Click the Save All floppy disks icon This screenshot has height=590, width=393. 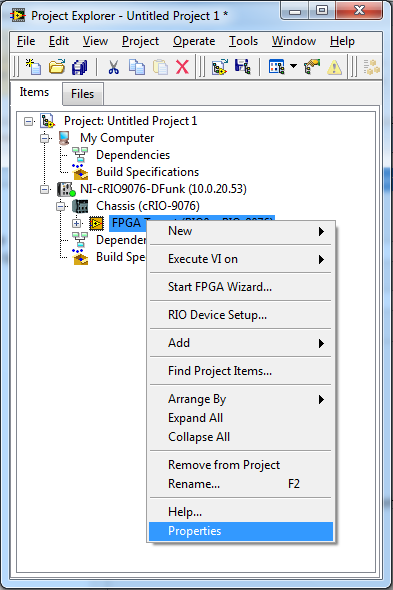point(80,67)
